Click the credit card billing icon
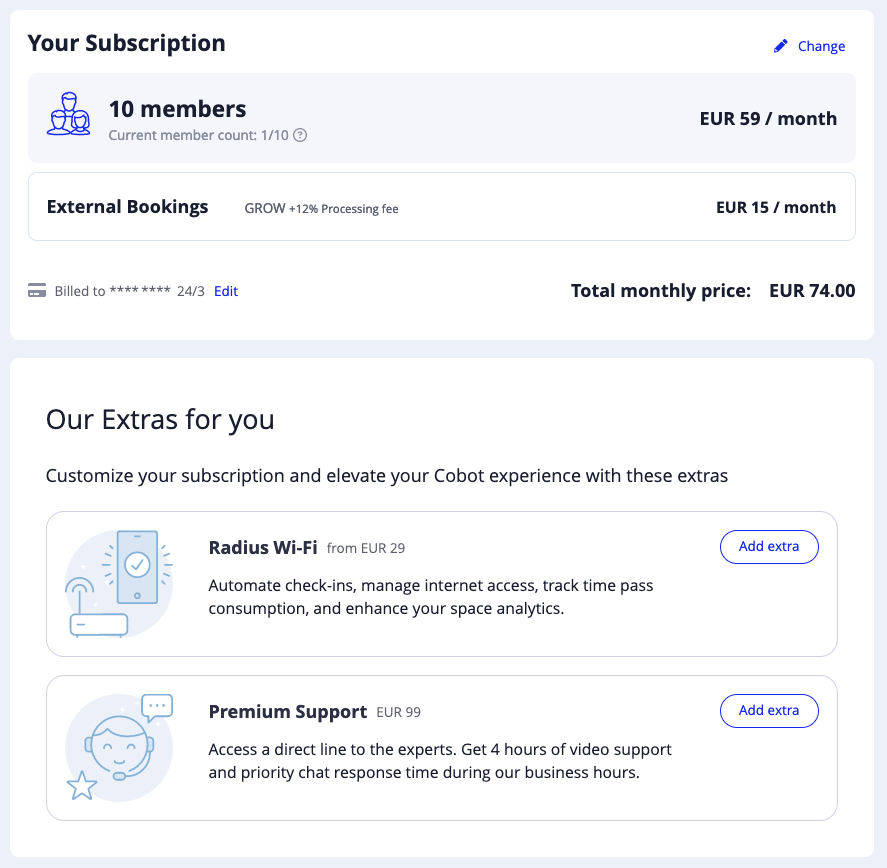 pyautogui.click(x=37, y=291)
